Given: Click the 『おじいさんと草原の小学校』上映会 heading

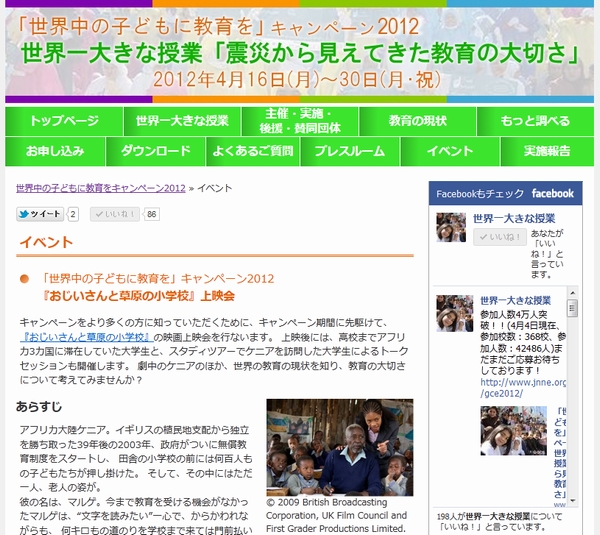Looking at the screenshot, I should (x=139, y=296).
